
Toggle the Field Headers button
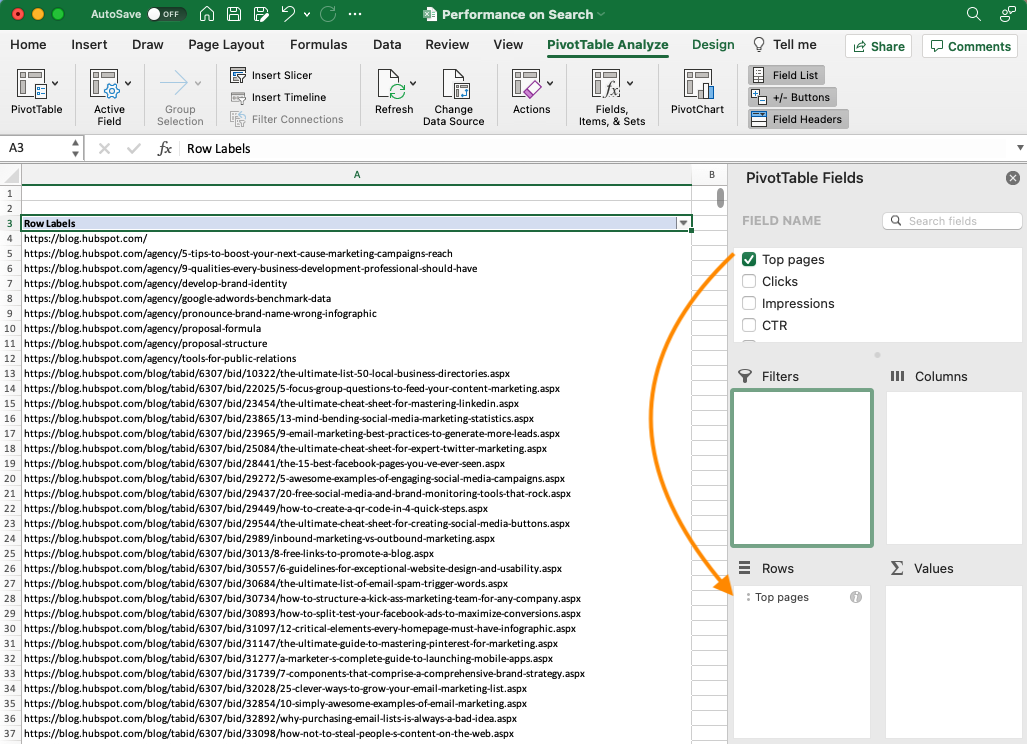point(797,118)
